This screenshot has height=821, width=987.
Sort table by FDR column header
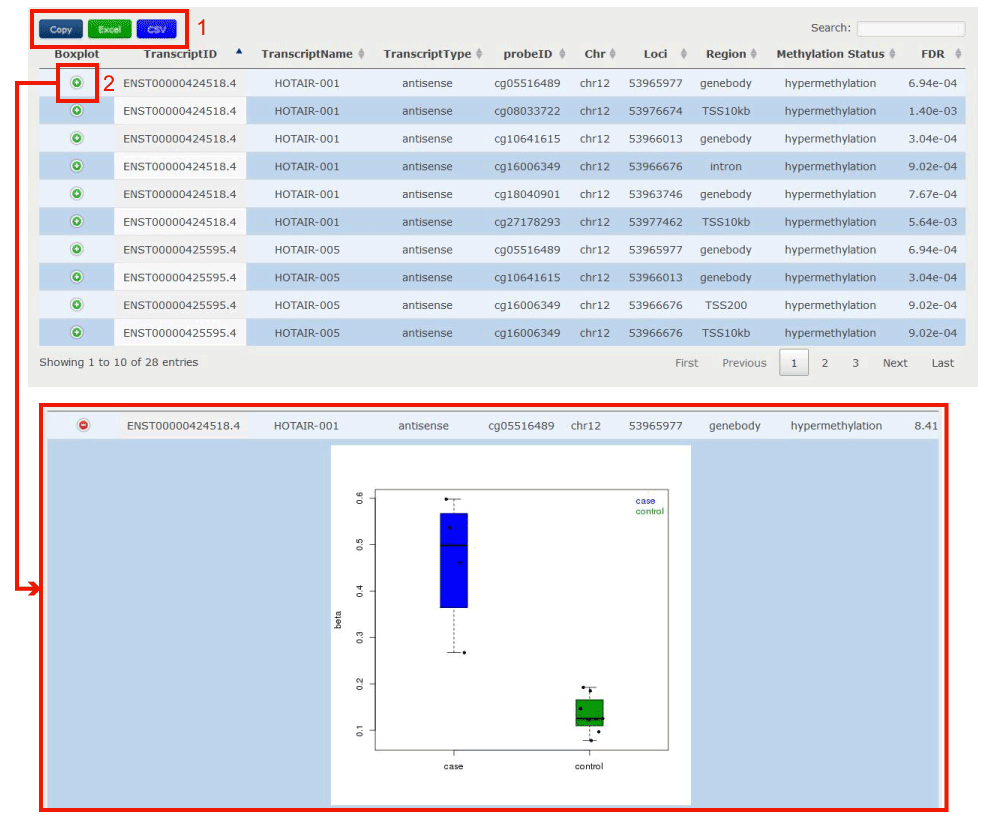click(x=932, y=54)
